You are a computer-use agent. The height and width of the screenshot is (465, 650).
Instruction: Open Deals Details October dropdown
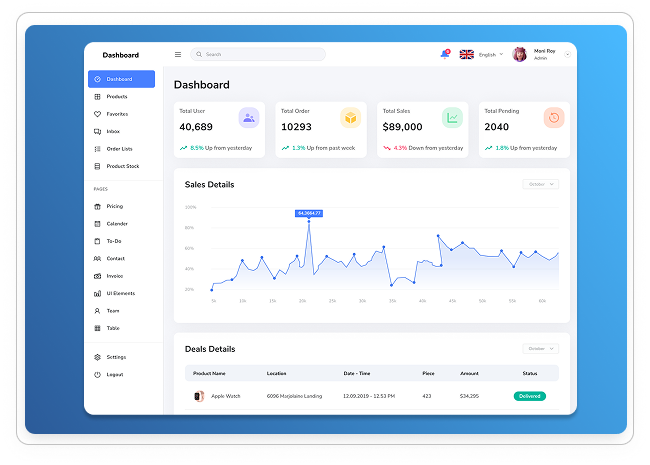click(541, 349)
